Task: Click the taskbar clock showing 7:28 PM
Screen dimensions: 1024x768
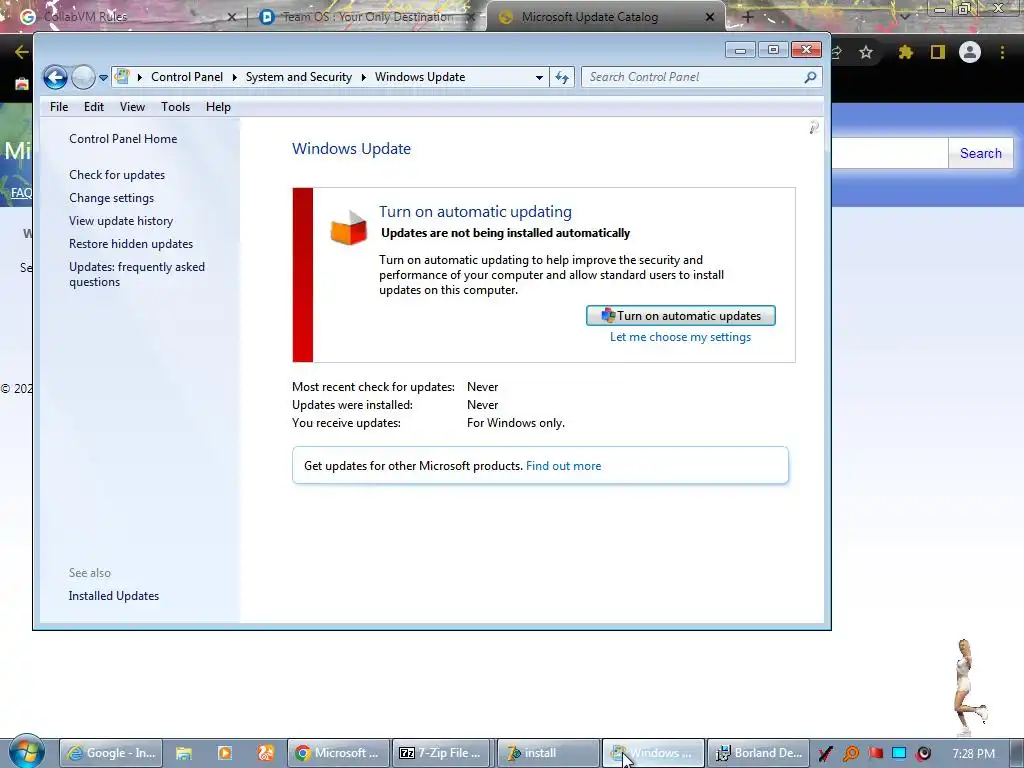Action: [973, 754]
